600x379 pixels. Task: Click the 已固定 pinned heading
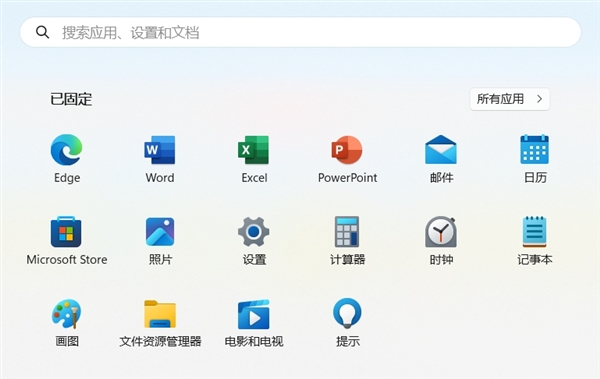71,99
